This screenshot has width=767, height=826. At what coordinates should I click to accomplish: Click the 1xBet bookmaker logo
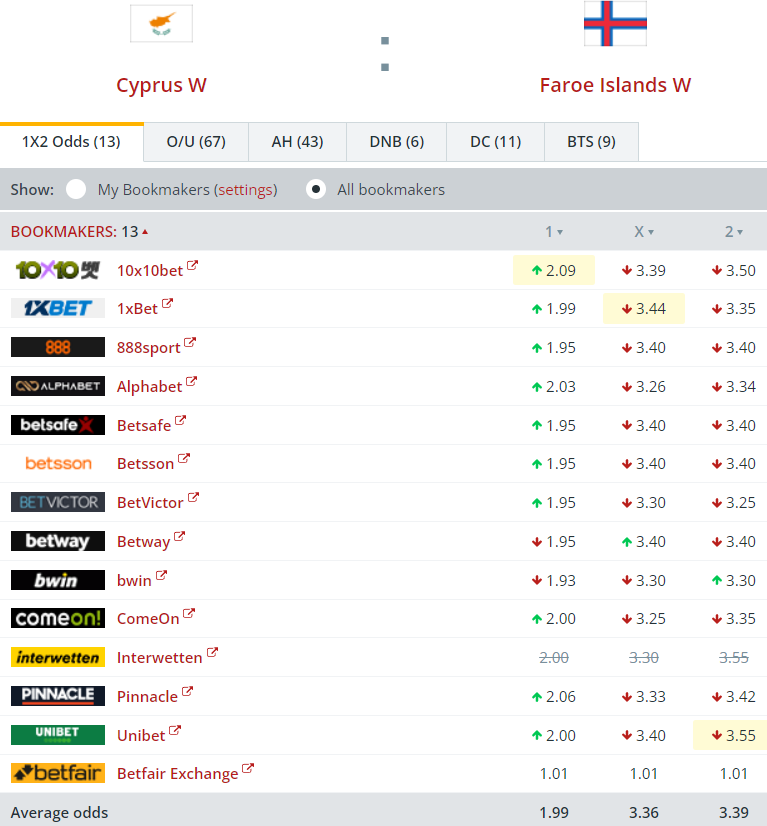pos(57,308)
